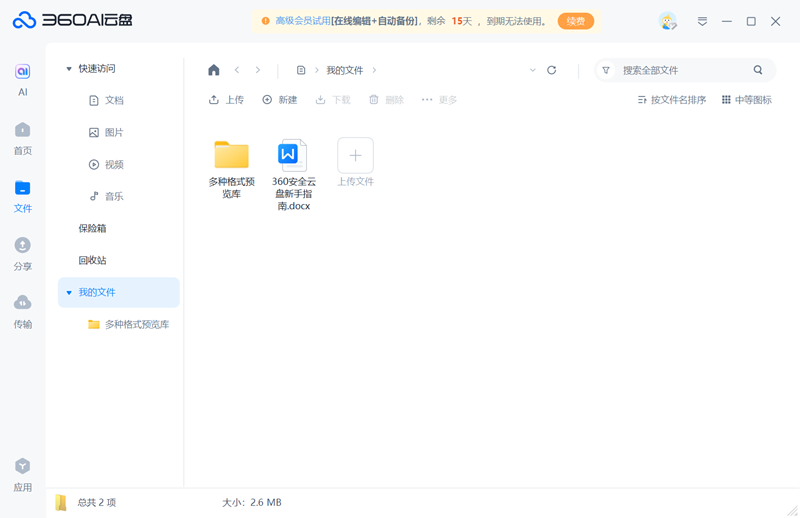Go to 首页 home section
Screen dimensions: 800x518
pyautogui.click(x=22, y=137)
